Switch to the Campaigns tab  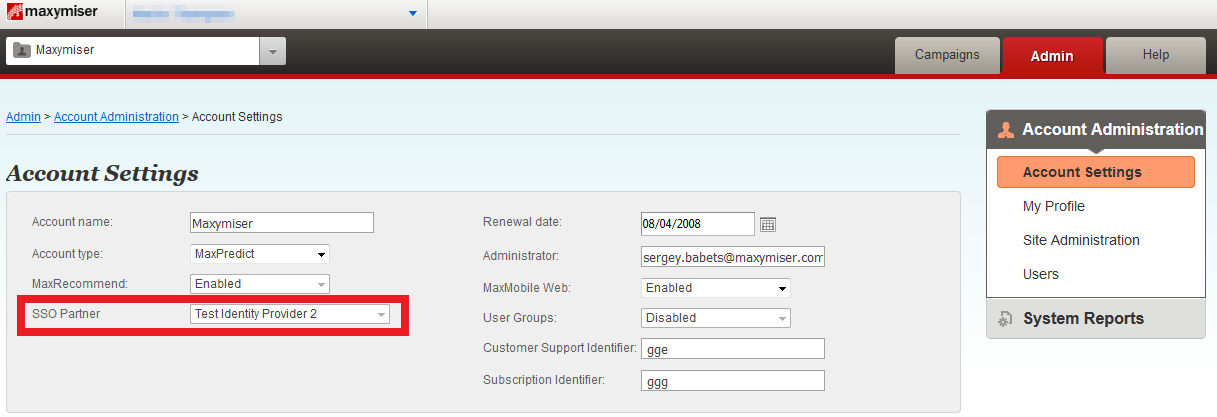click(x=947, y=55)
